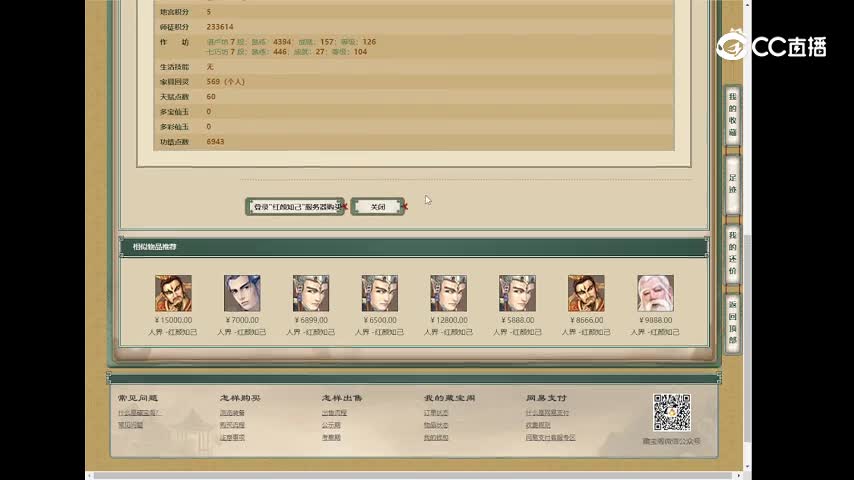
Task: Open the ¥7000.00 blue-haired character avatar
Action: pos(242,293)
